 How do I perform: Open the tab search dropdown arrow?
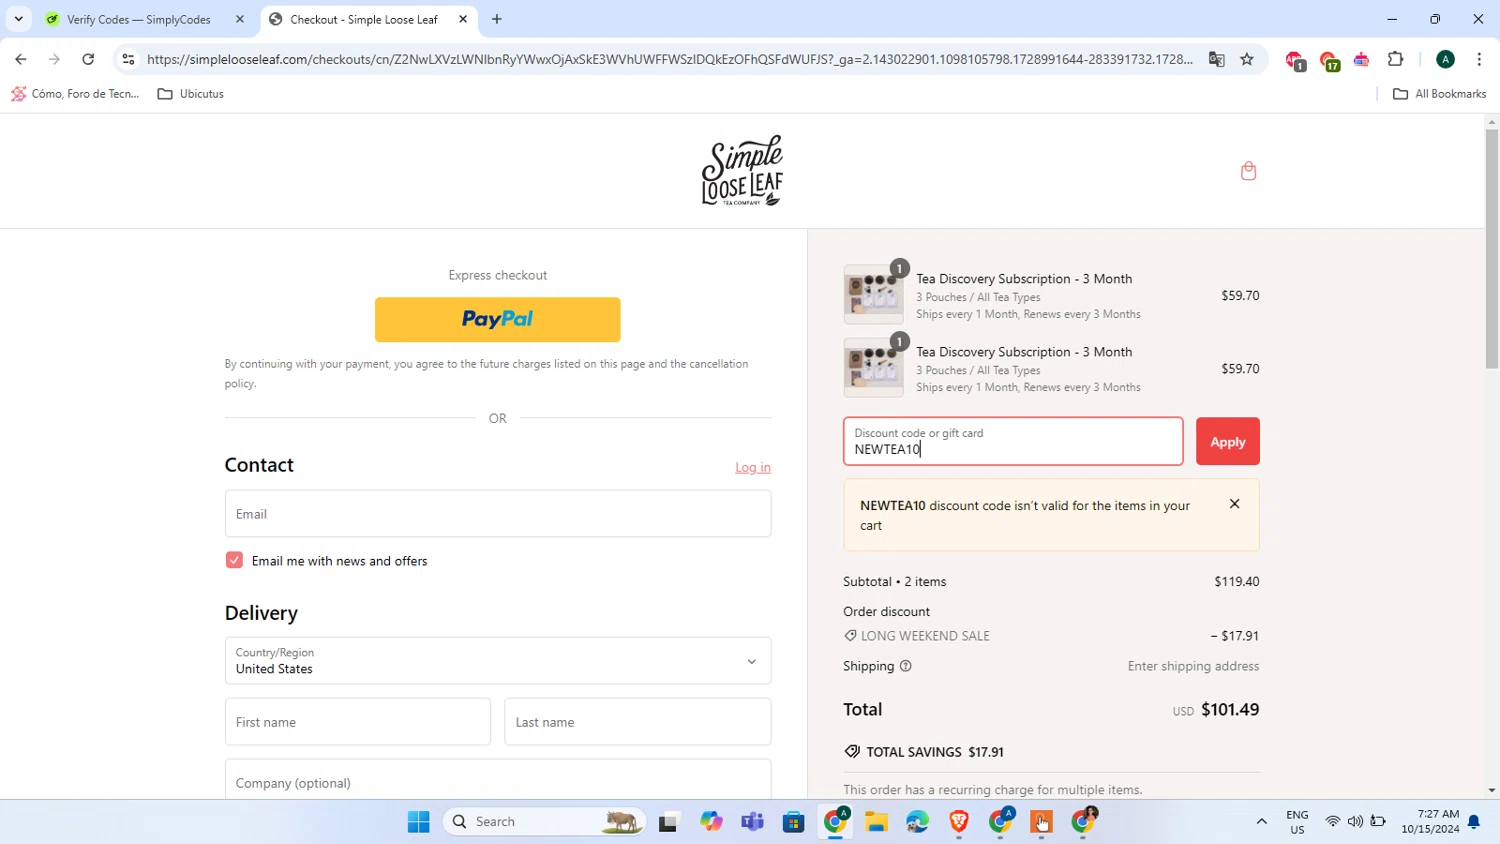(x=18, y=19)
